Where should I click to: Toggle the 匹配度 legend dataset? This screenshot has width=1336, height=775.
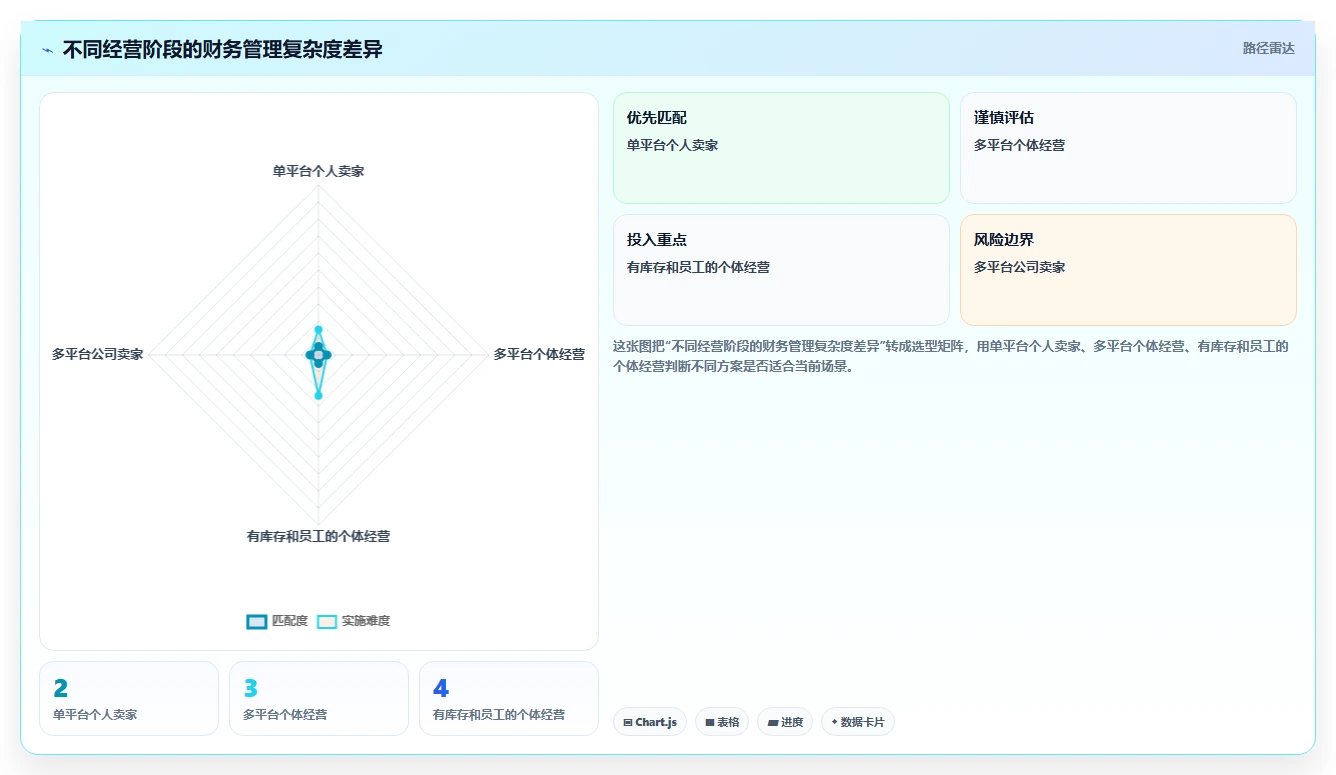click(x=277, y=621)
